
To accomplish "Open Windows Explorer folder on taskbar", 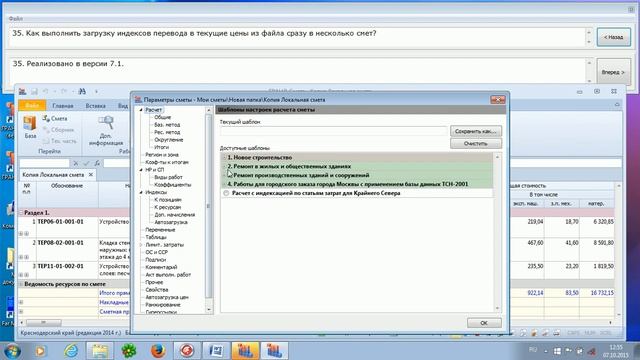I will 100,351.
